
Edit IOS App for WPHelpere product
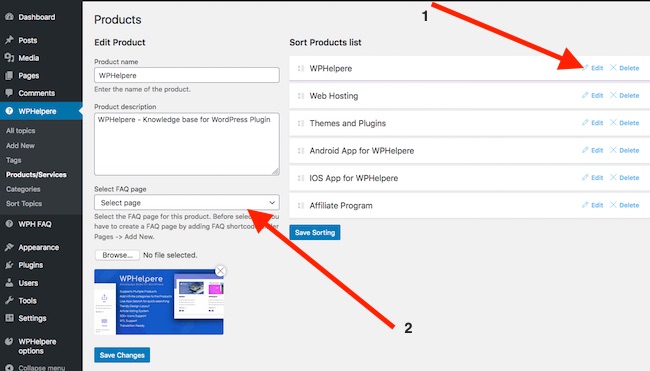point(592,177)
